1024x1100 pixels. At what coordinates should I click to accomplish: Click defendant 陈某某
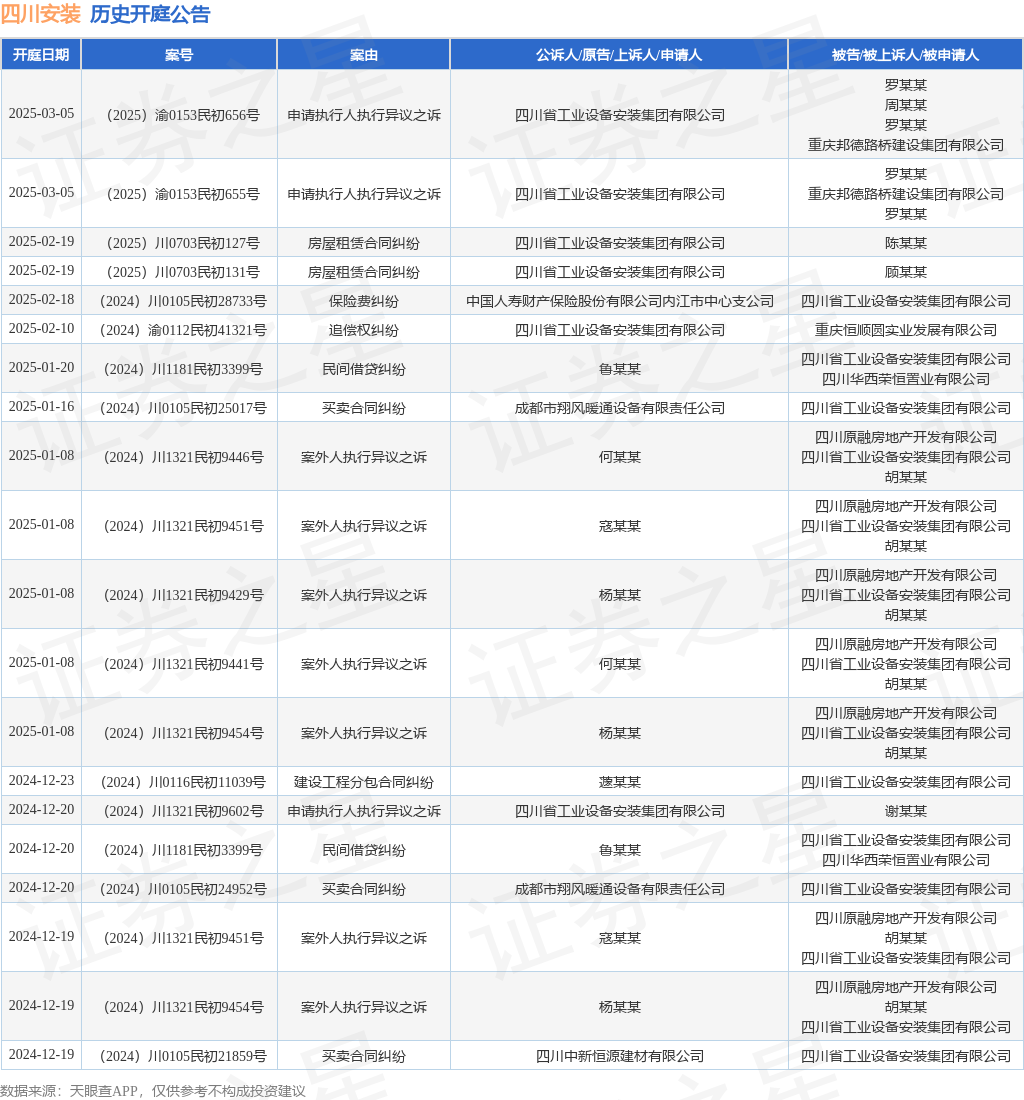(905, 243)
